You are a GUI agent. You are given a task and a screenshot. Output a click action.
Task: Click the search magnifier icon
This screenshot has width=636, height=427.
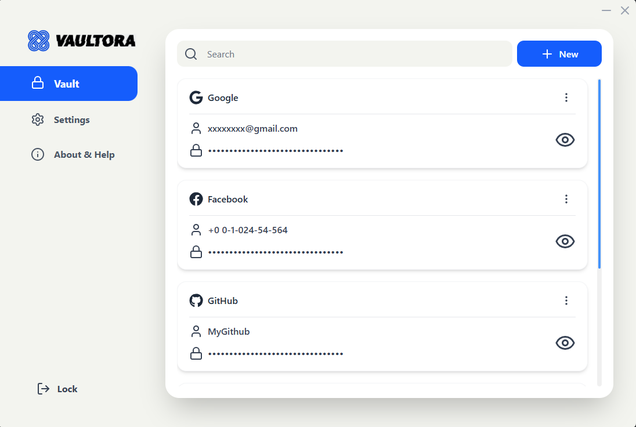tap(191, 54)
